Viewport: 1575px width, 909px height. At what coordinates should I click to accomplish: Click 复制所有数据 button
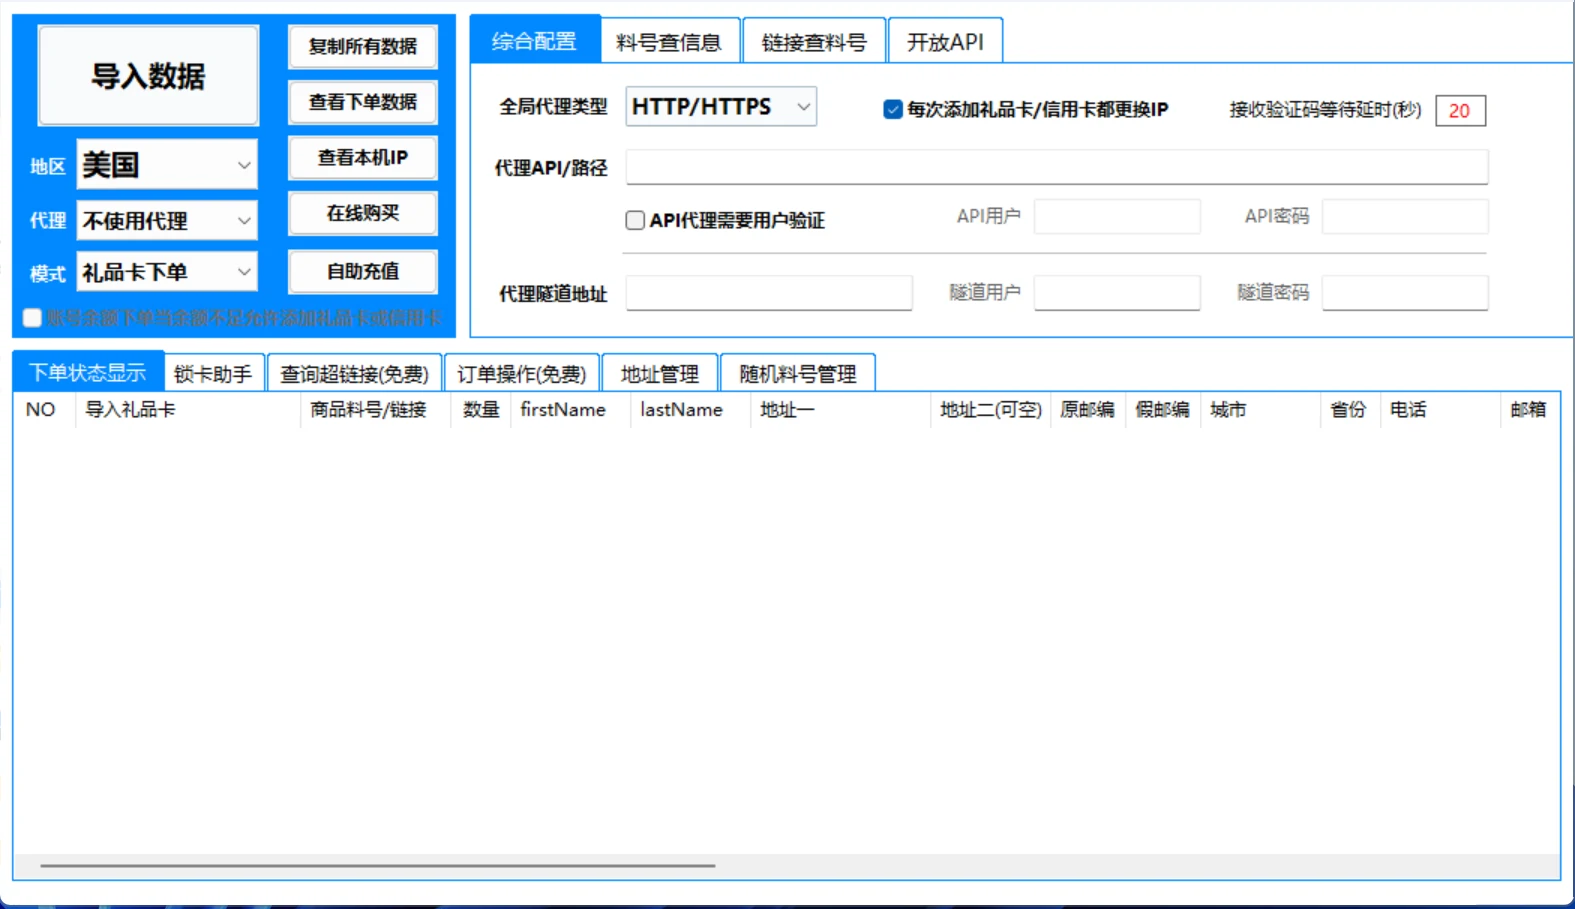point(363,47)
